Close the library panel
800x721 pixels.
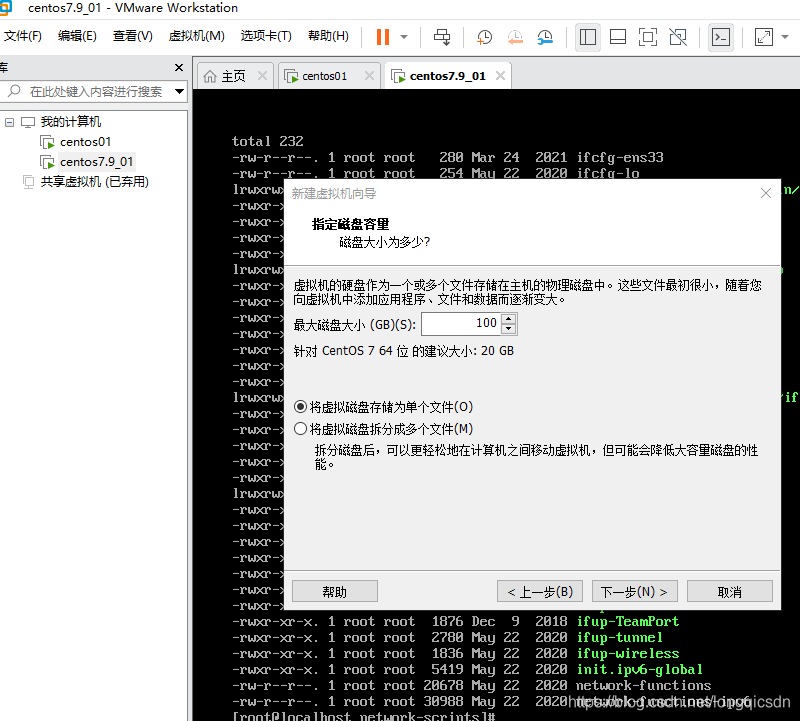tap(179, 67)
